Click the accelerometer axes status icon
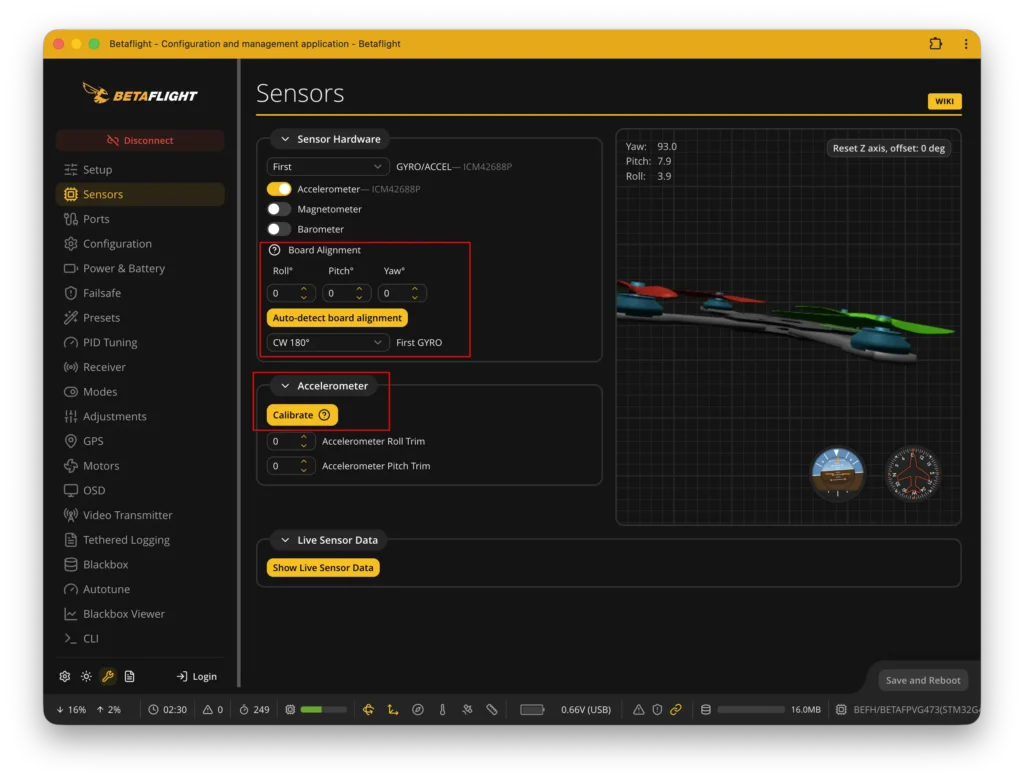The height and width of the screenshot is (782, 1024). pos(393,710)
